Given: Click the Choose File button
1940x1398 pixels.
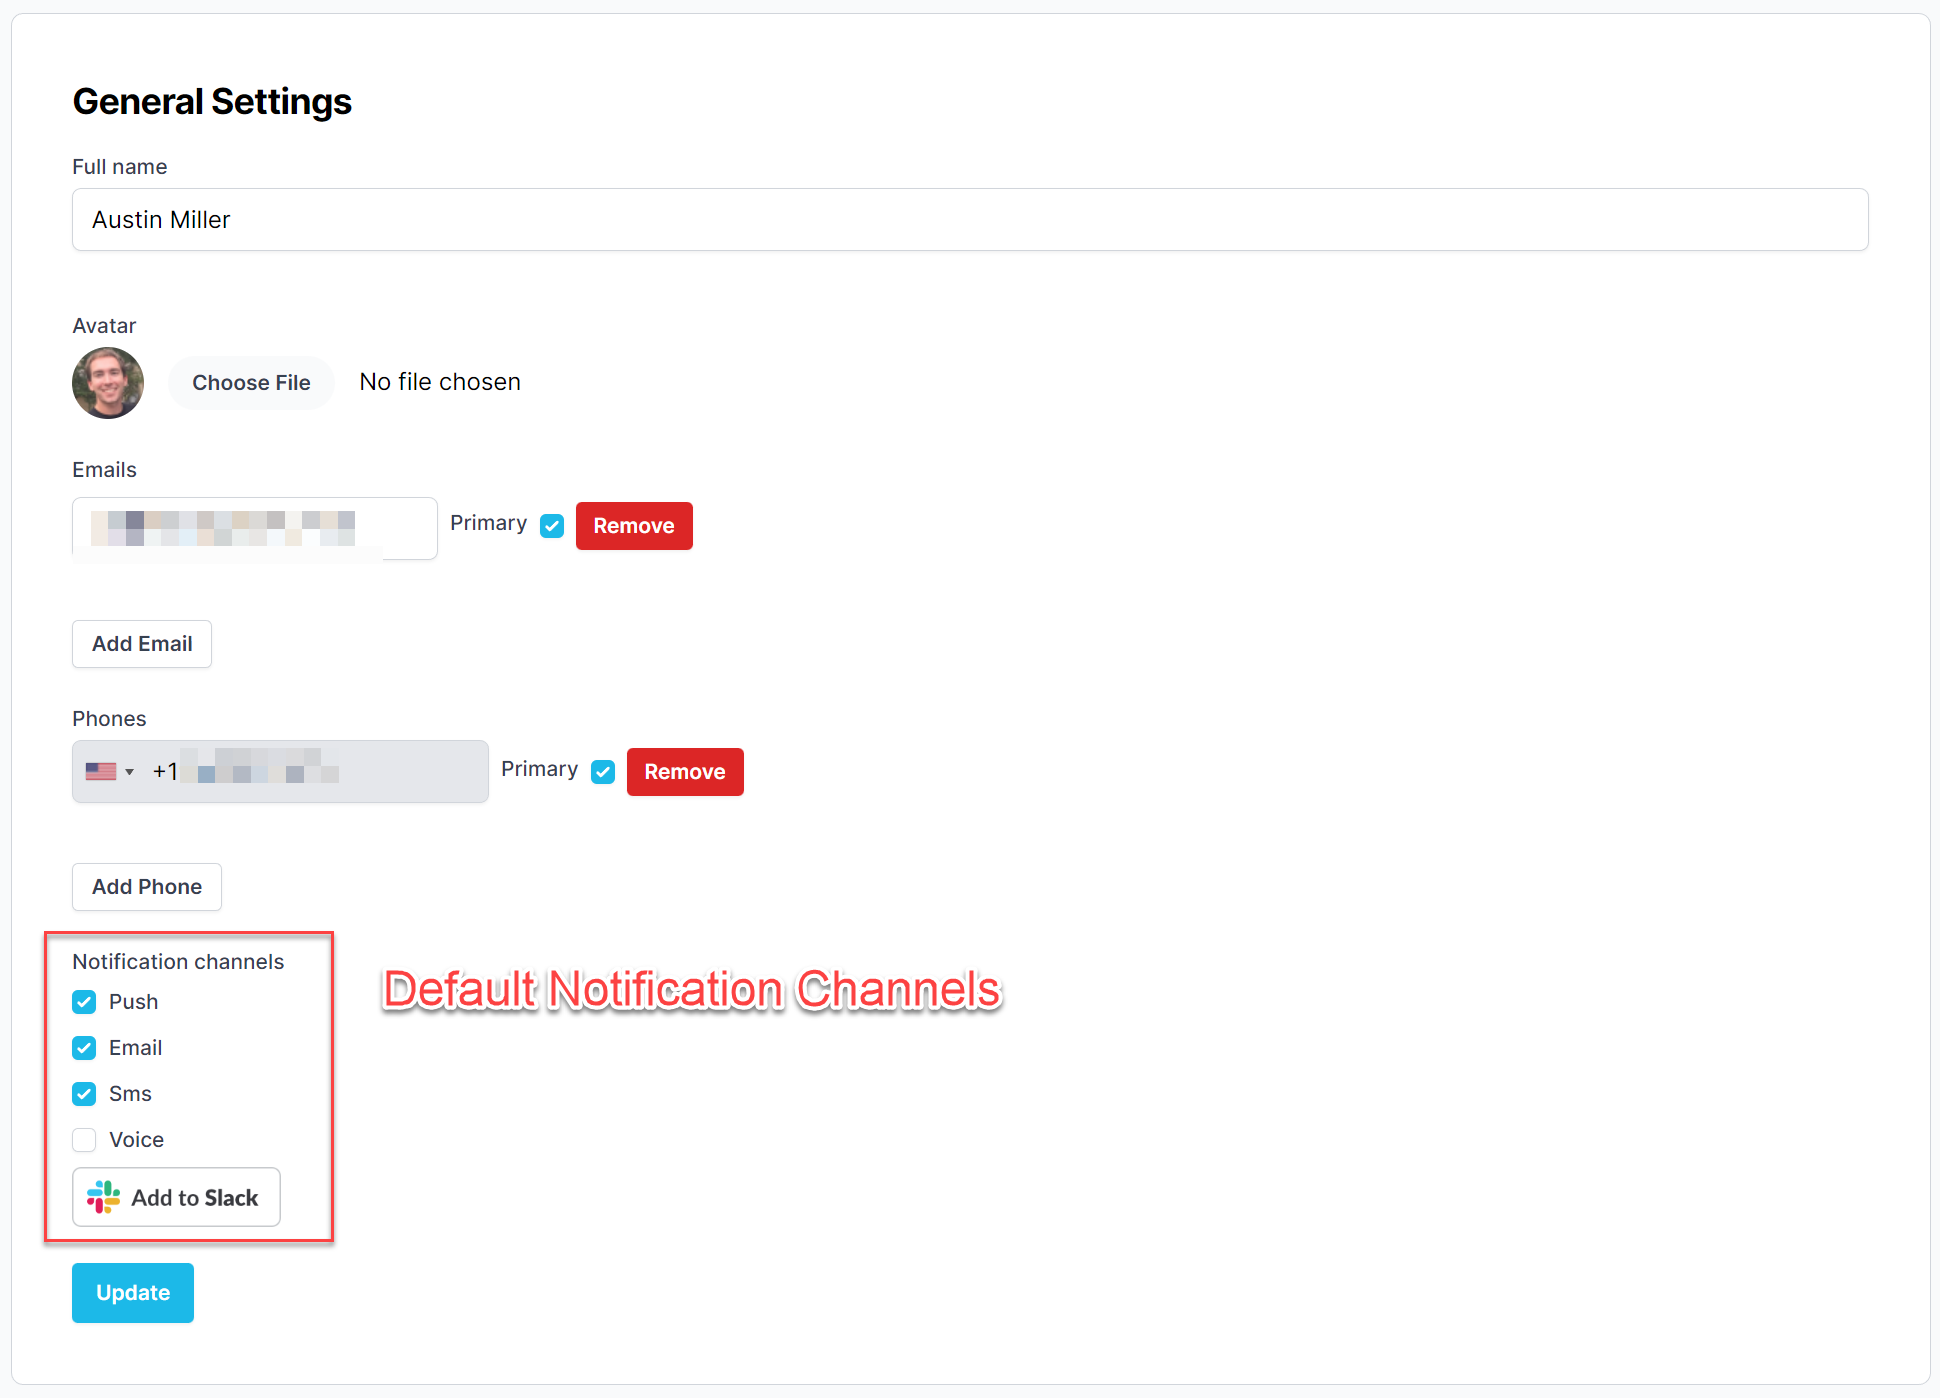Looking at the screenshot, I should click(251, 383).
